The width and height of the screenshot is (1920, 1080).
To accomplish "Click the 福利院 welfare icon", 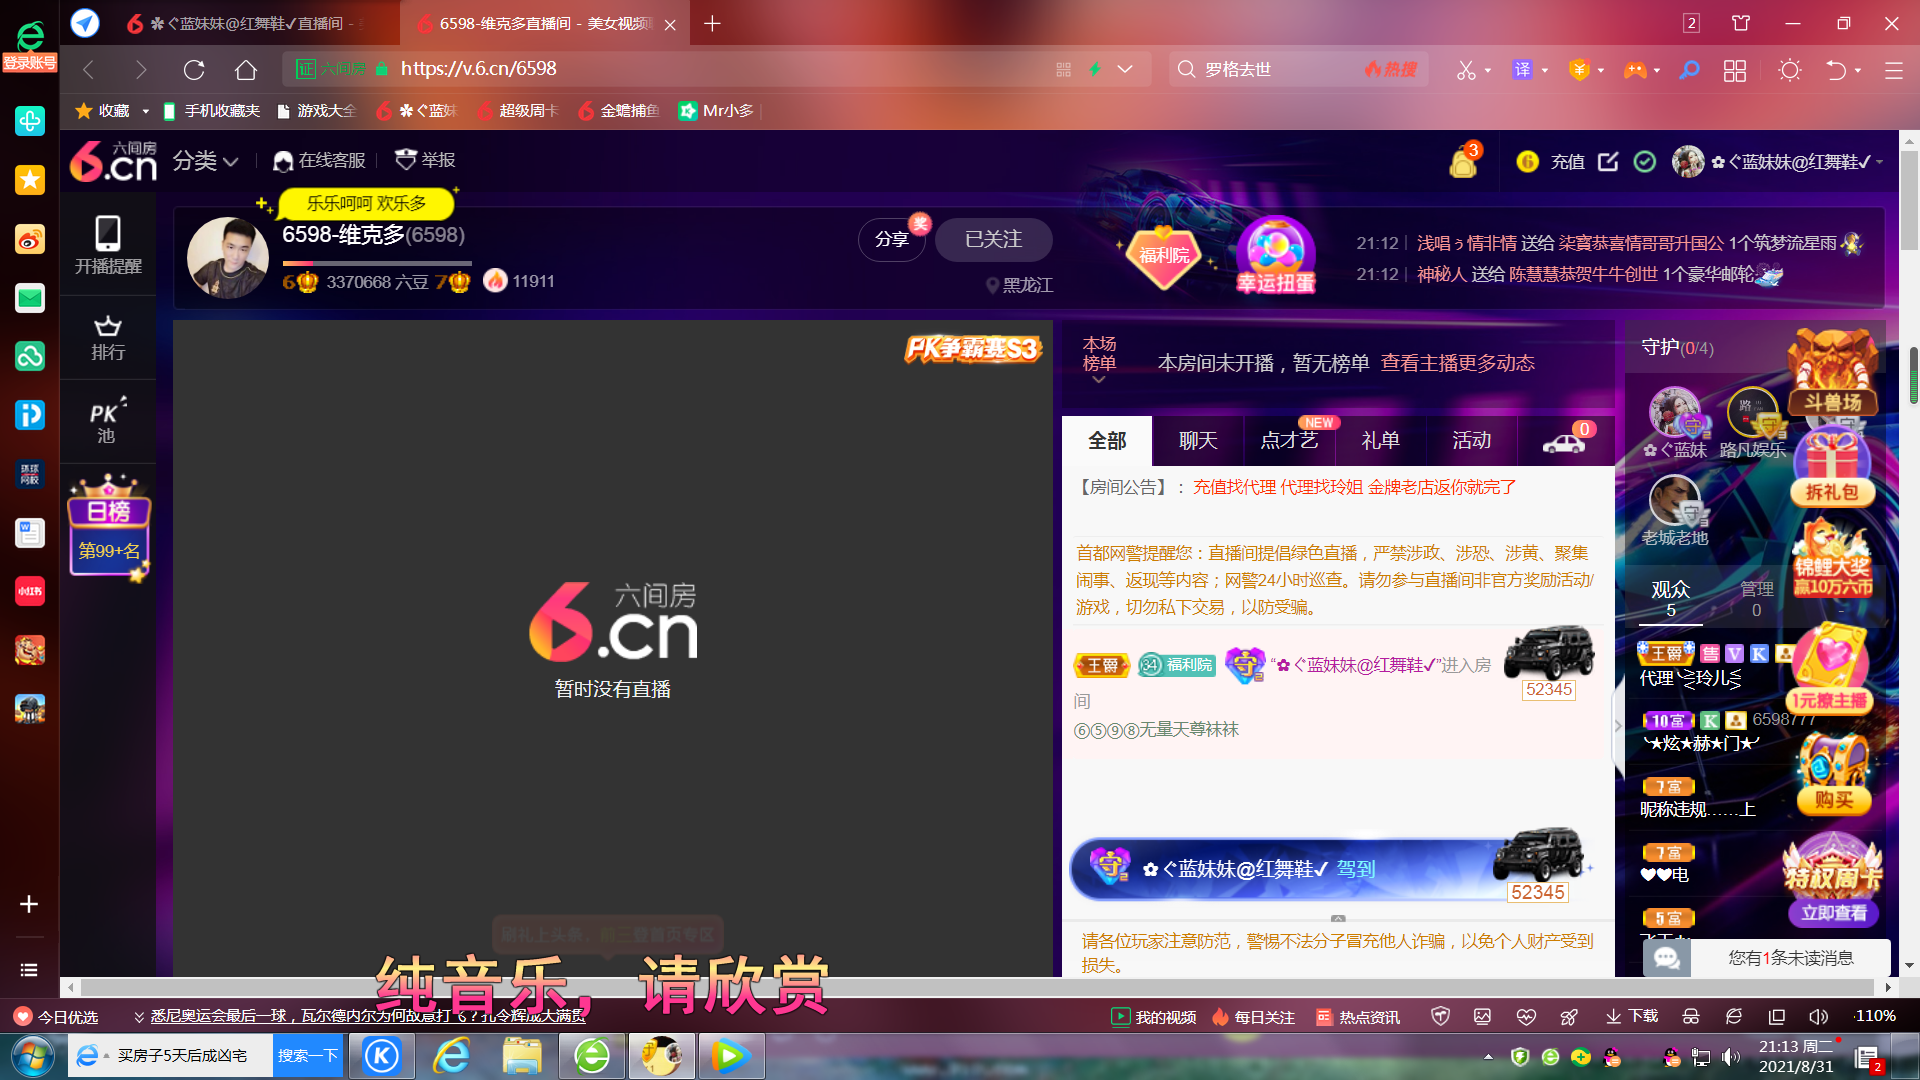I will (x=1164, y=255).
